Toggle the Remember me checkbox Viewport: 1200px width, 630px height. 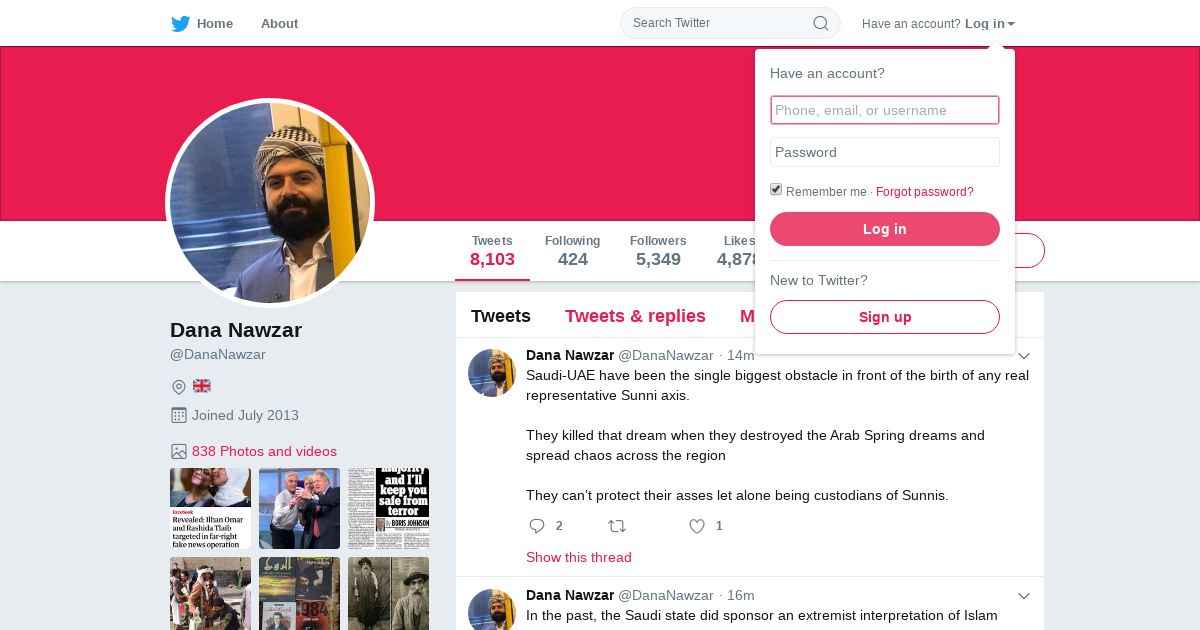(x=776, y=190)
